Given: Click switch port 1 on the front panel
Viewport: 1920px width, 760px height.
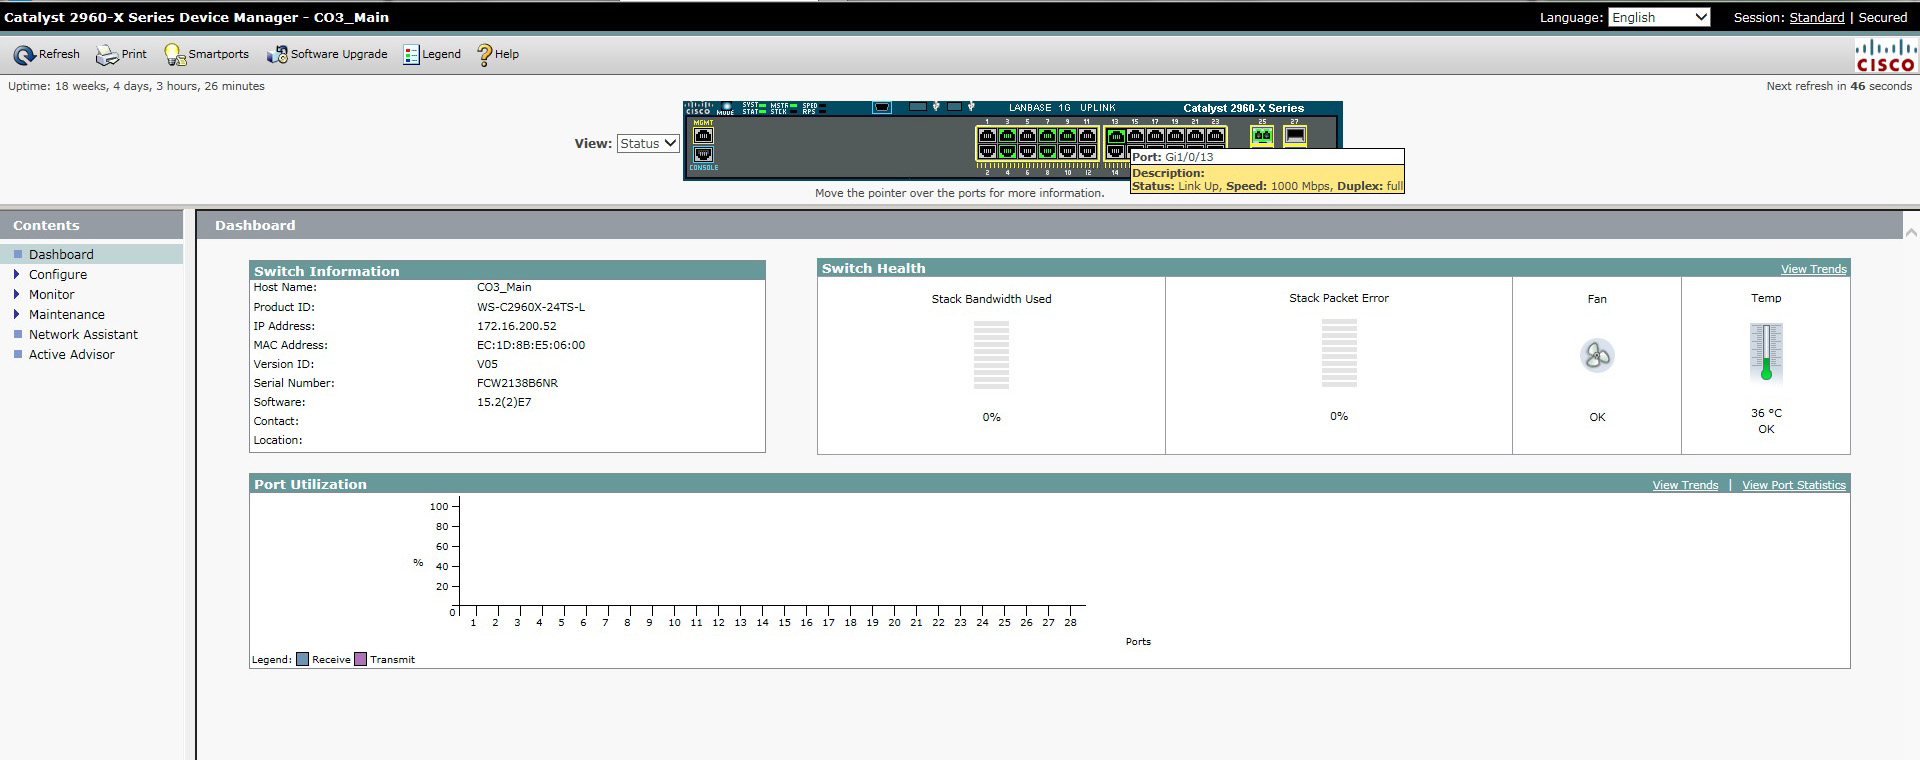Looking at the screenshot, I should pyautogui.click(x=987, y=136).
